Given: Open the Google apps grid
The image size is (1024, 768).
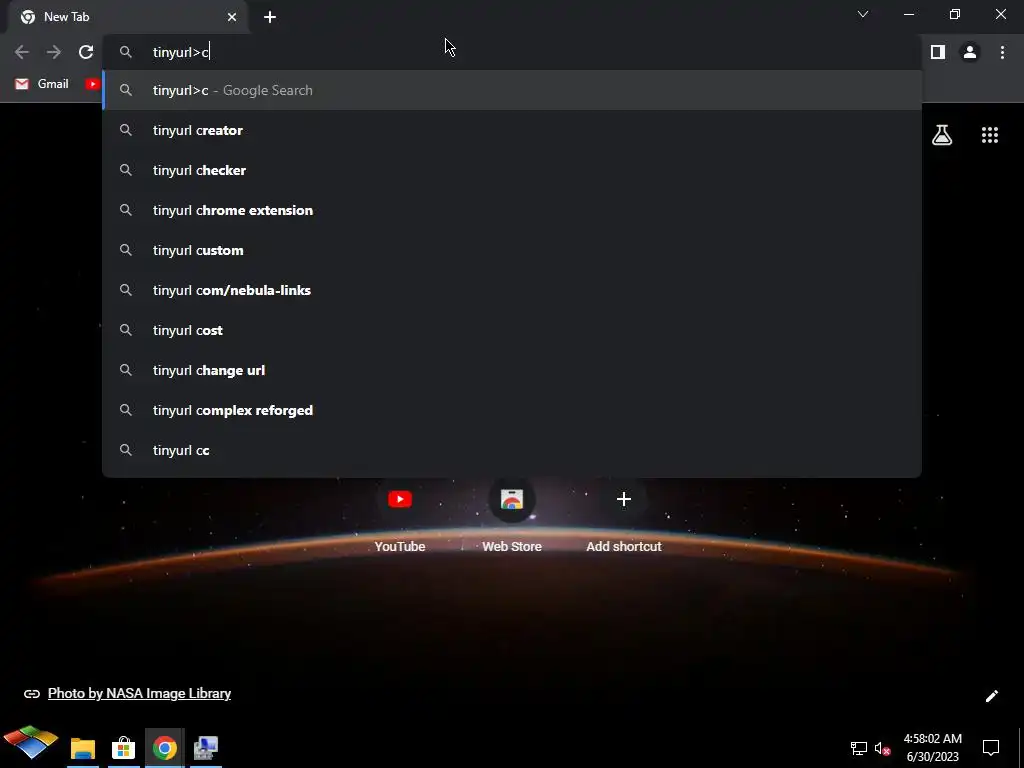Looking at the screenshot, I should (989, 135).
